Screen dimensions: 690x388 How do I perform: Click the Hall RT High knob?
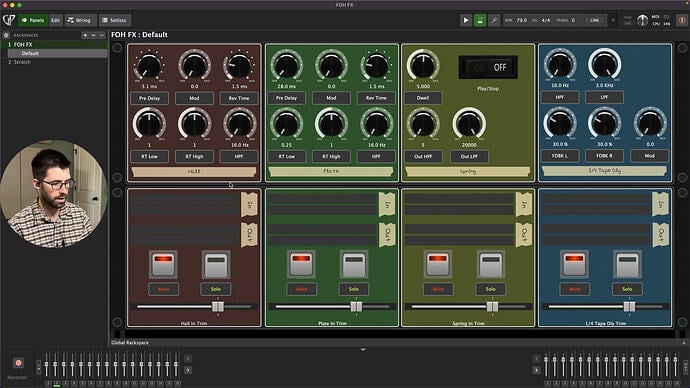pos(194,124)
